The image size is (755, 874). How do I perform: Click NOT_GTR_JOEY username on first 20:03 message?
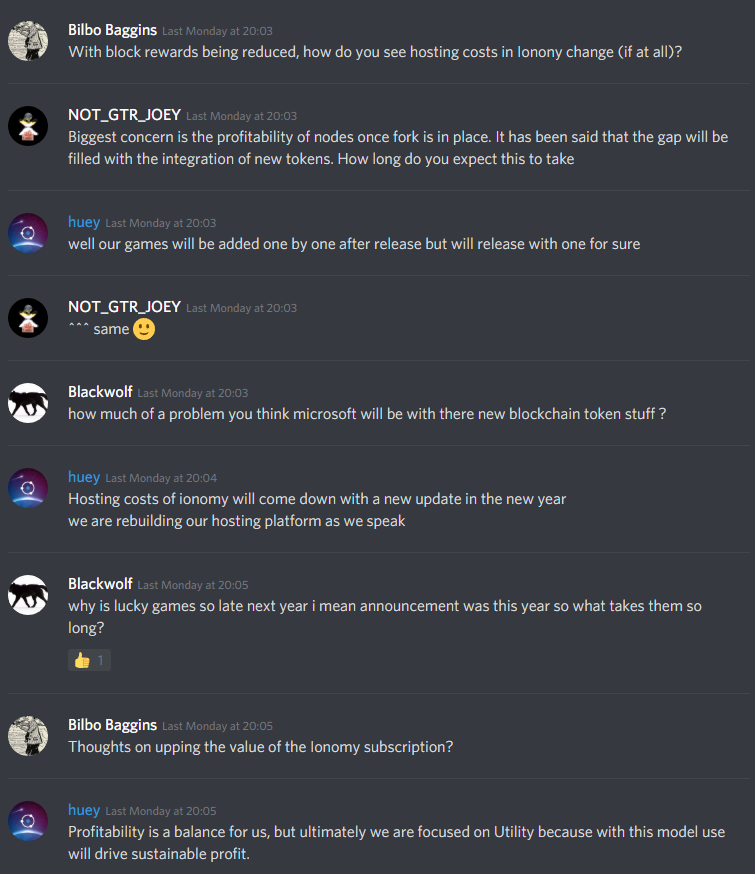coord(124,115)
